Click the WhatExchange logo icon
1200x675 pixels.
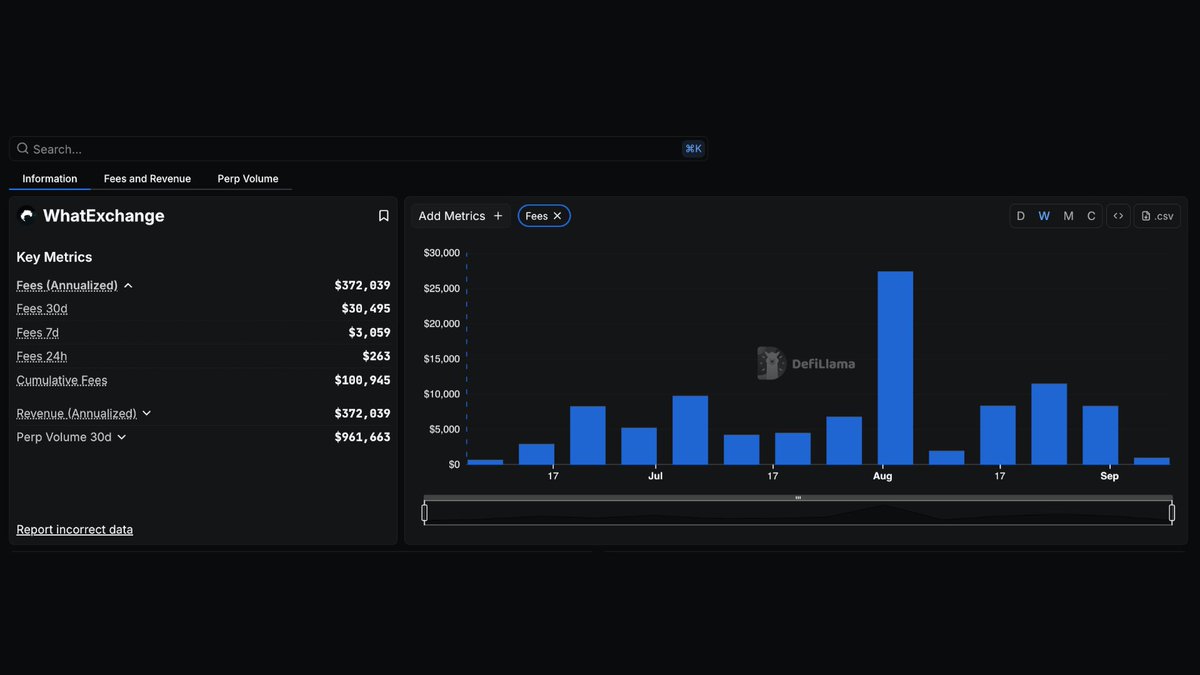27,215
